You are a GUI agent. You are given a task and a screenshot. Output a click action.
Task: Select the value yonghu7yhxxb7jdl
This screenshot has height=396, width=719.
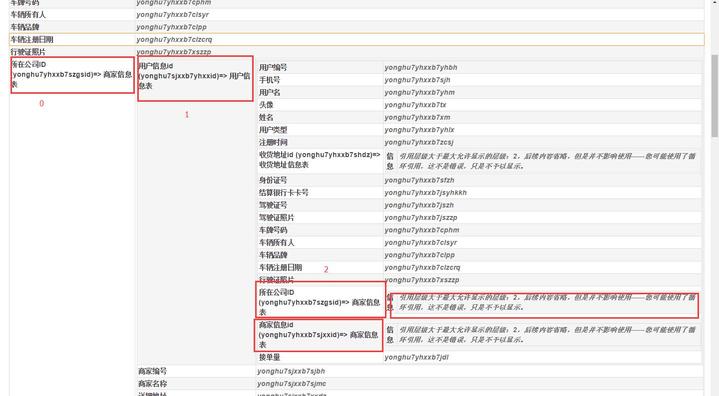pyautogui.click(x=416, y=357)
